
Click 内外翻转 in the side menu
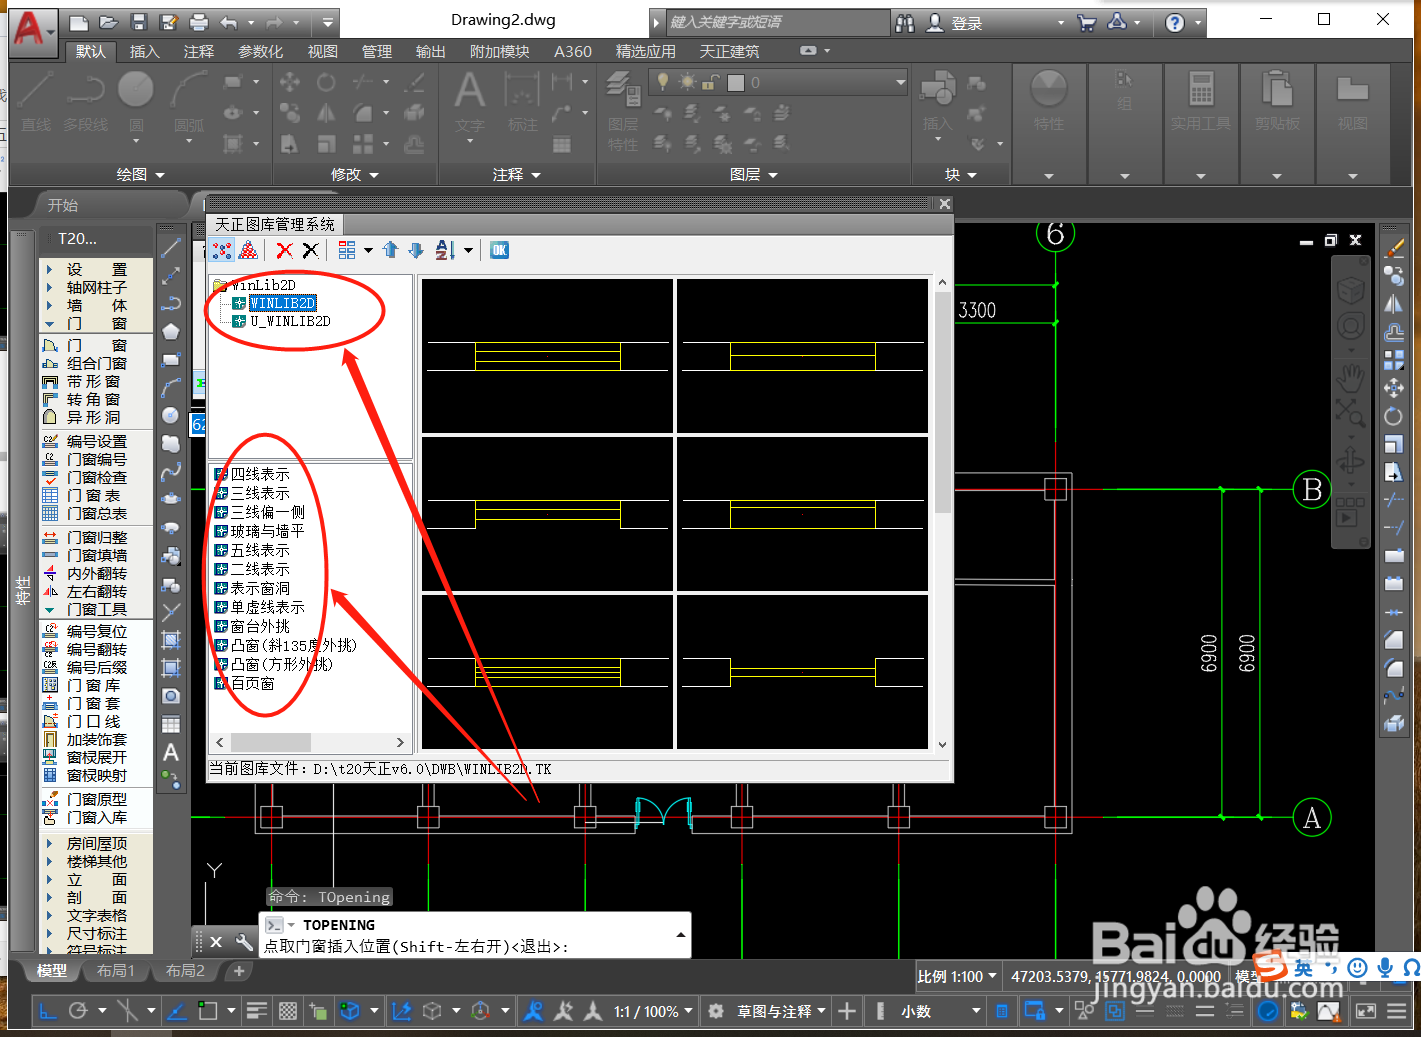[x=97, y=573]
